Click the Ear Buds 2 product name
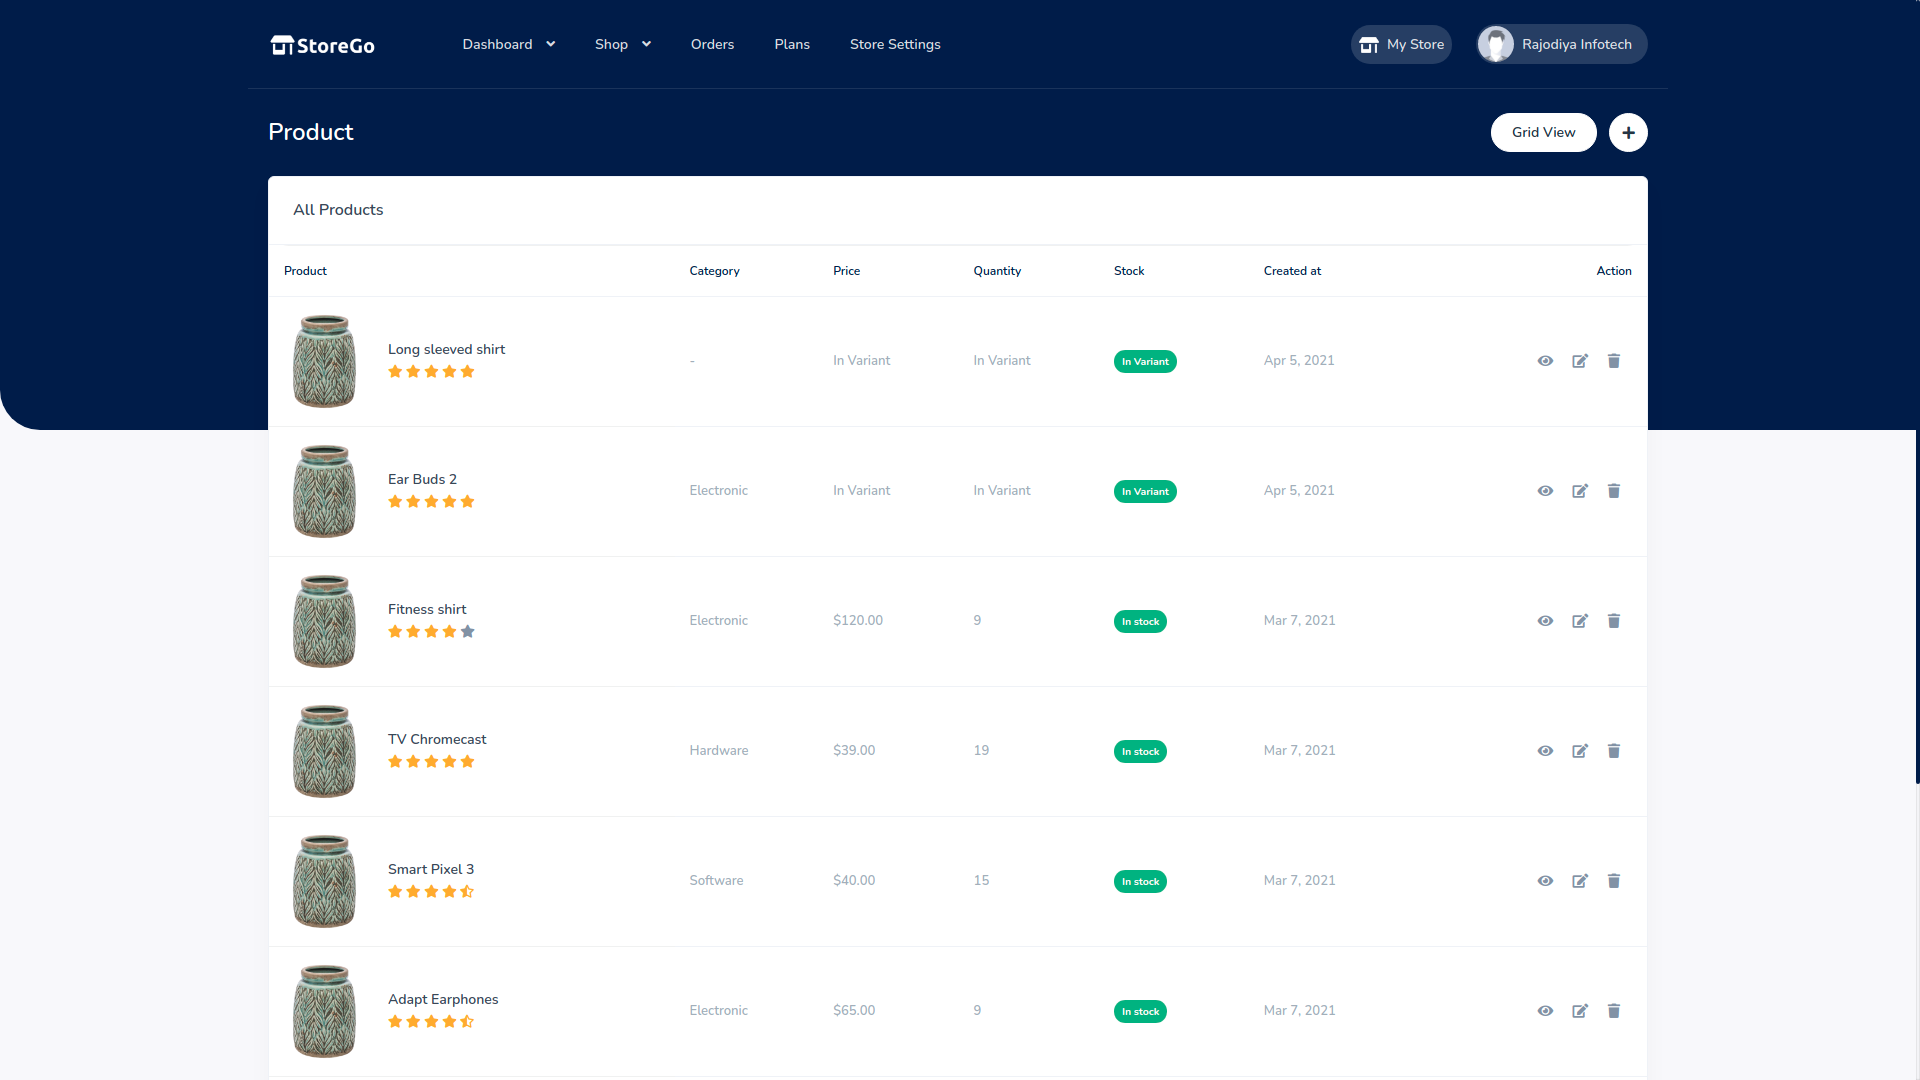Image resolution: width=1920 pixels, height=1080 pixels. (x=422, y=479)
